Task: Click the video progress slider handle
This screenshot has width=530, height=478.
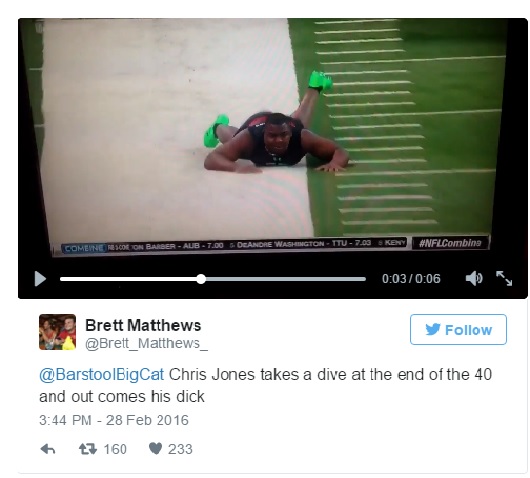Action: pyautogui.click(x=201, y=279)
